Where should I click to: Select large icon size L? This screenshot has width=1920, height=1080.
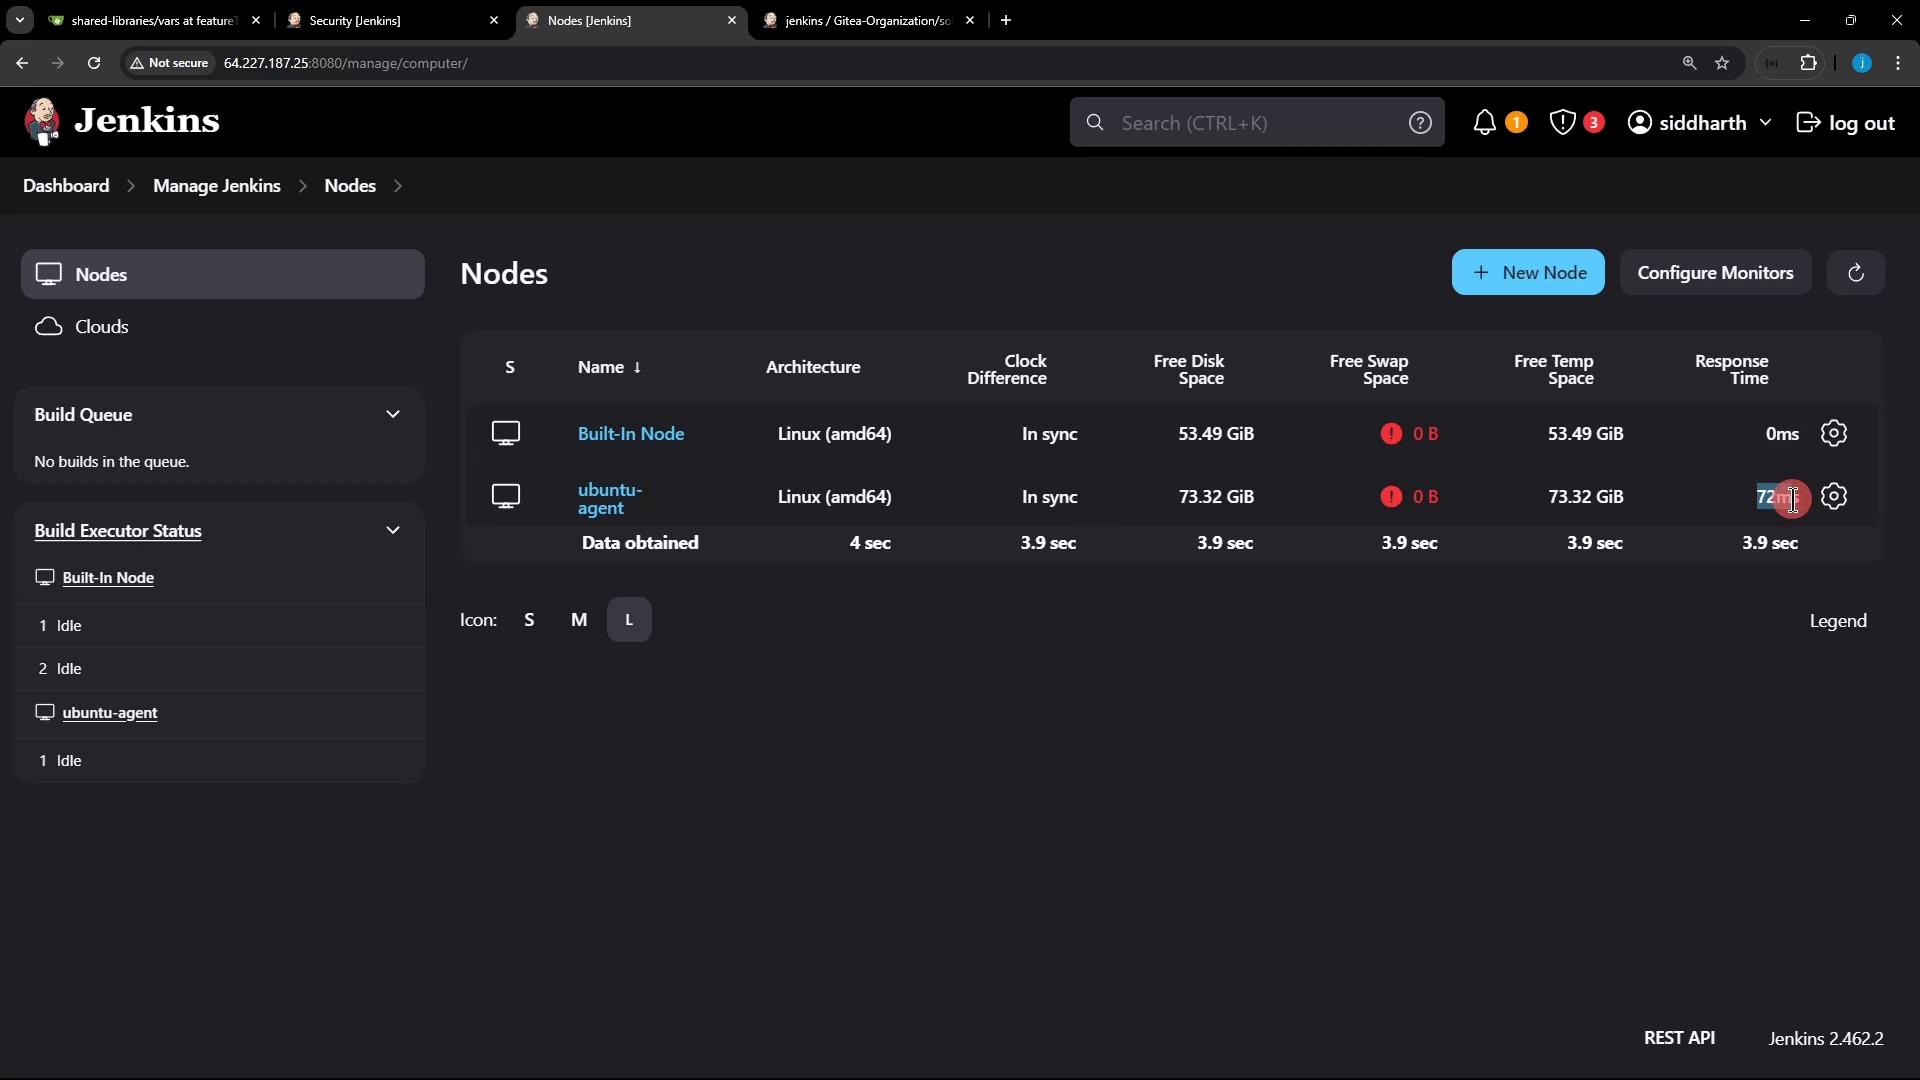point(629,620)
